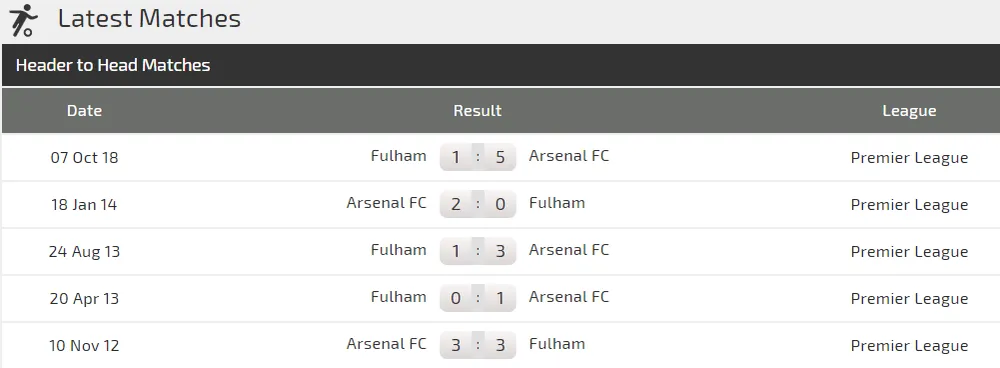Click the Result column header

tap(477, 110)
